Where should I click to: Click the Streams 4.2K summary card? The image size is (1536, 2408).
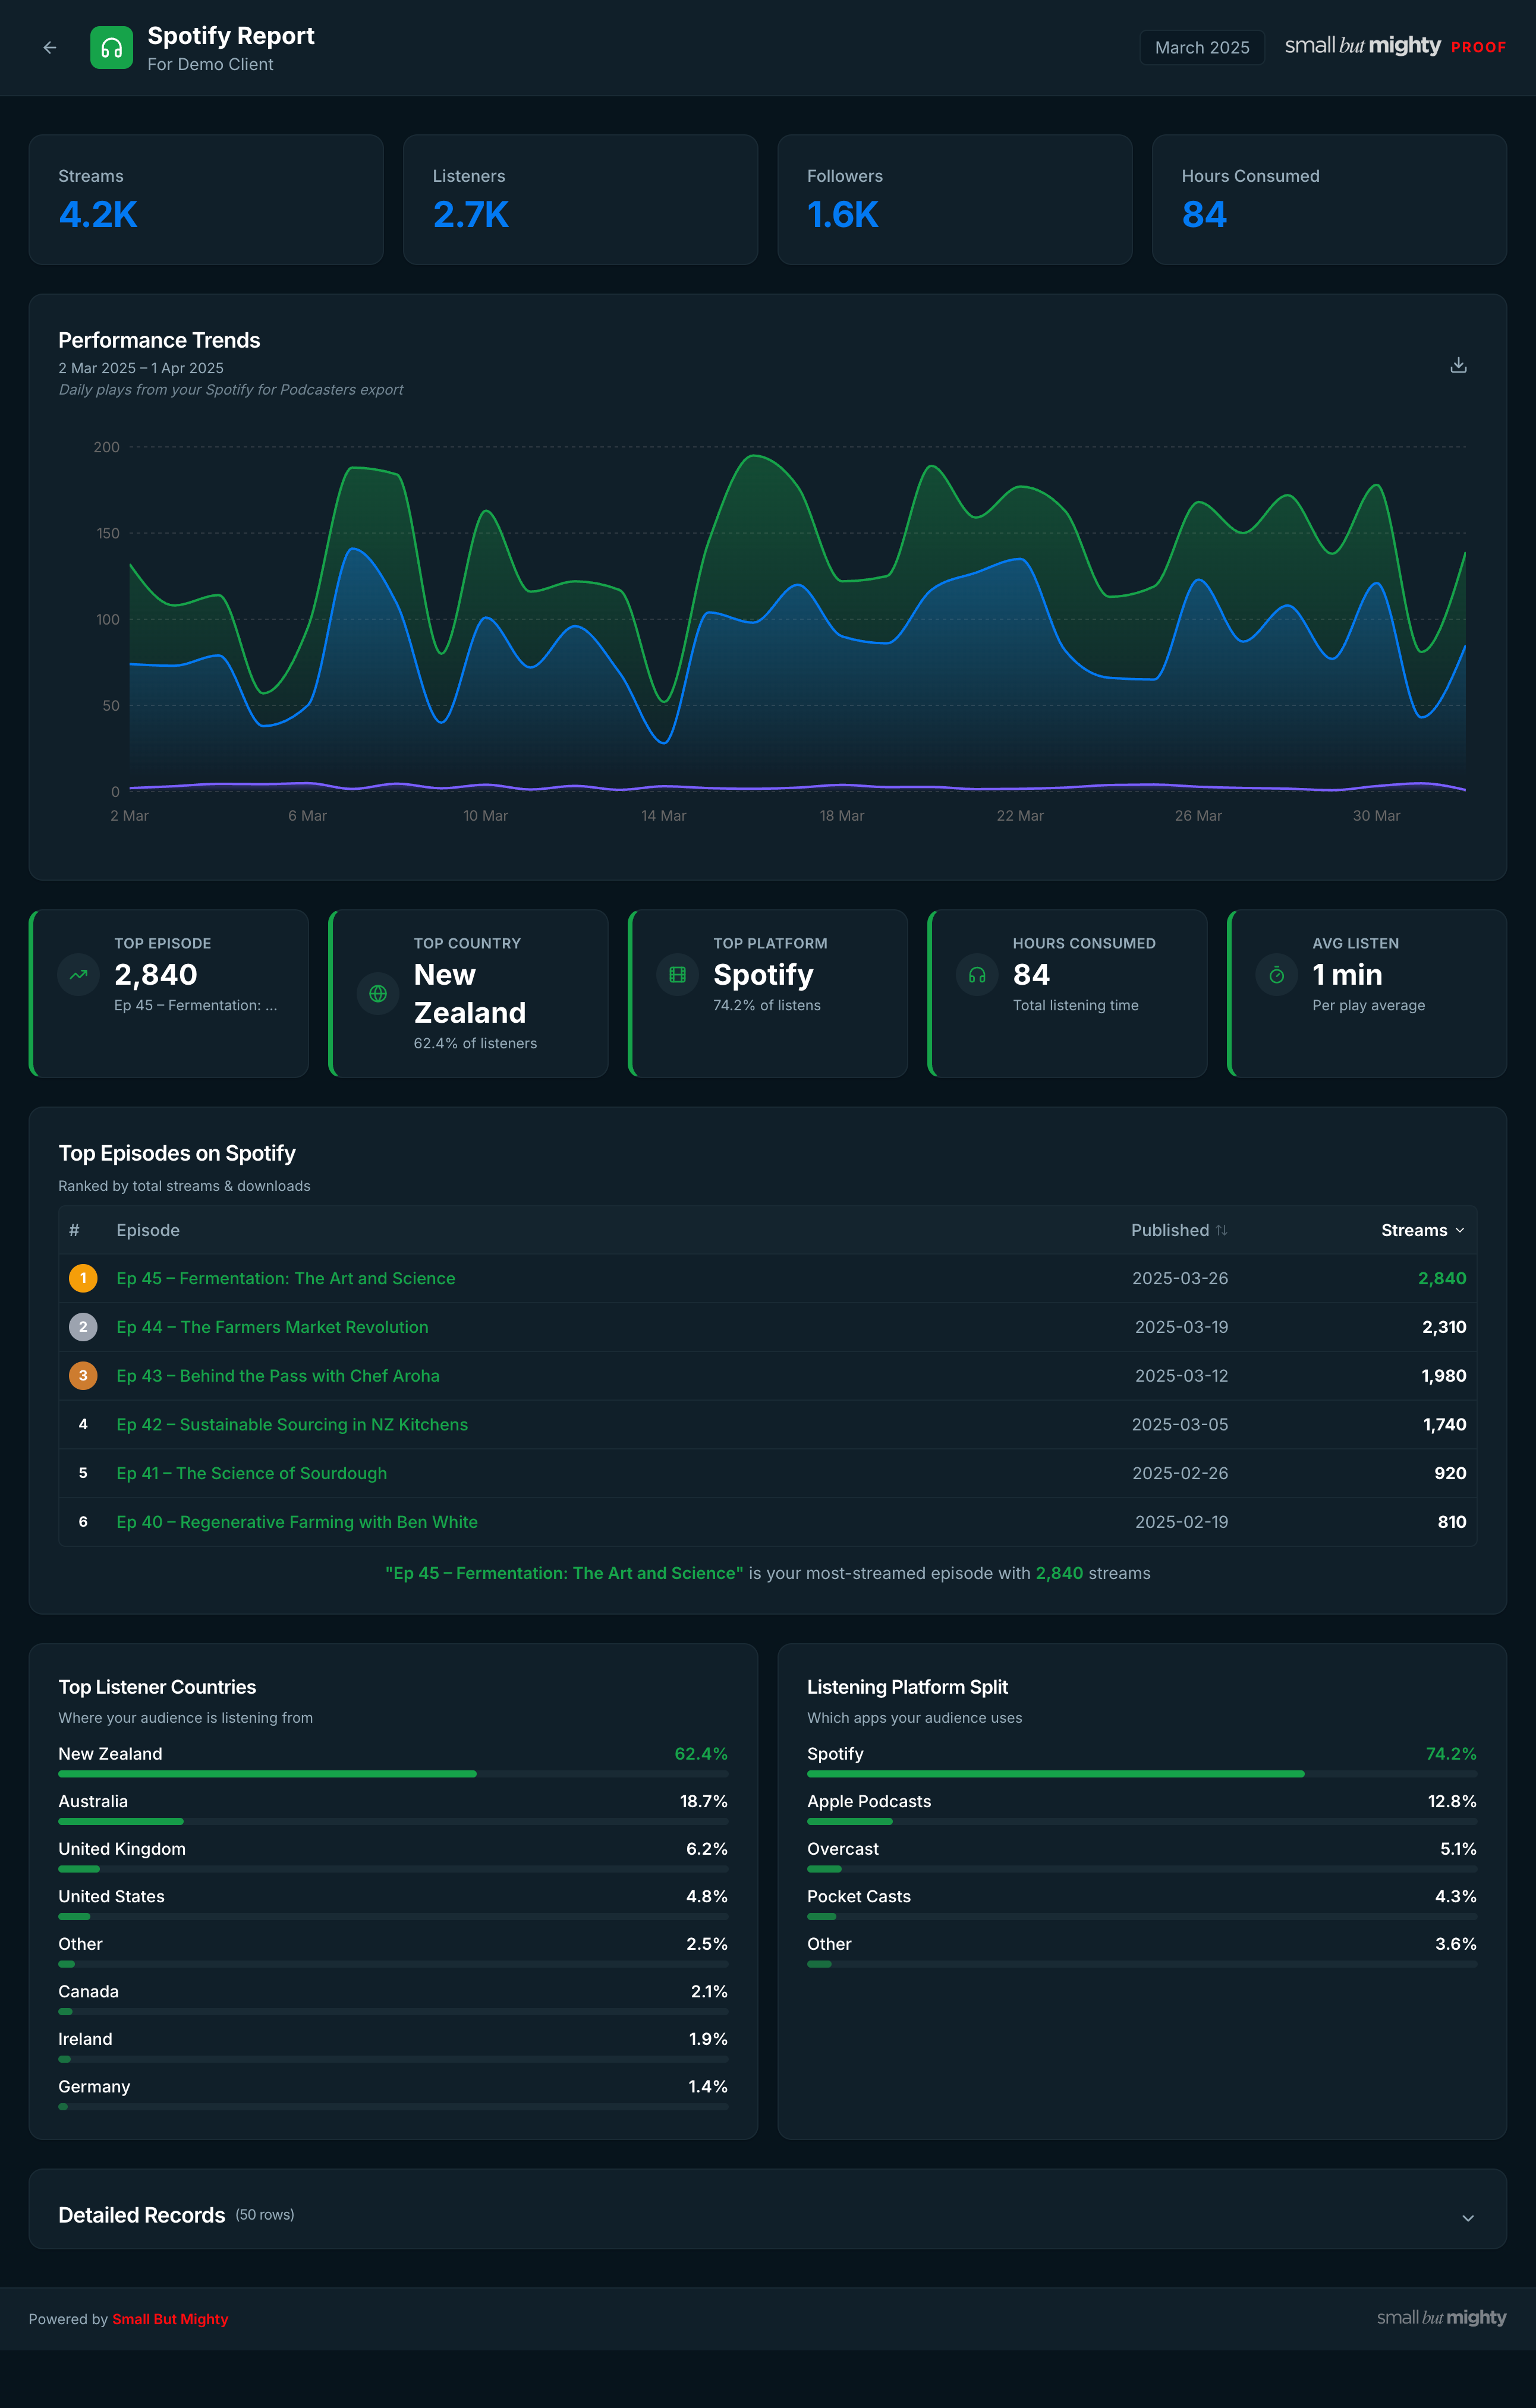tap(206, 200)
